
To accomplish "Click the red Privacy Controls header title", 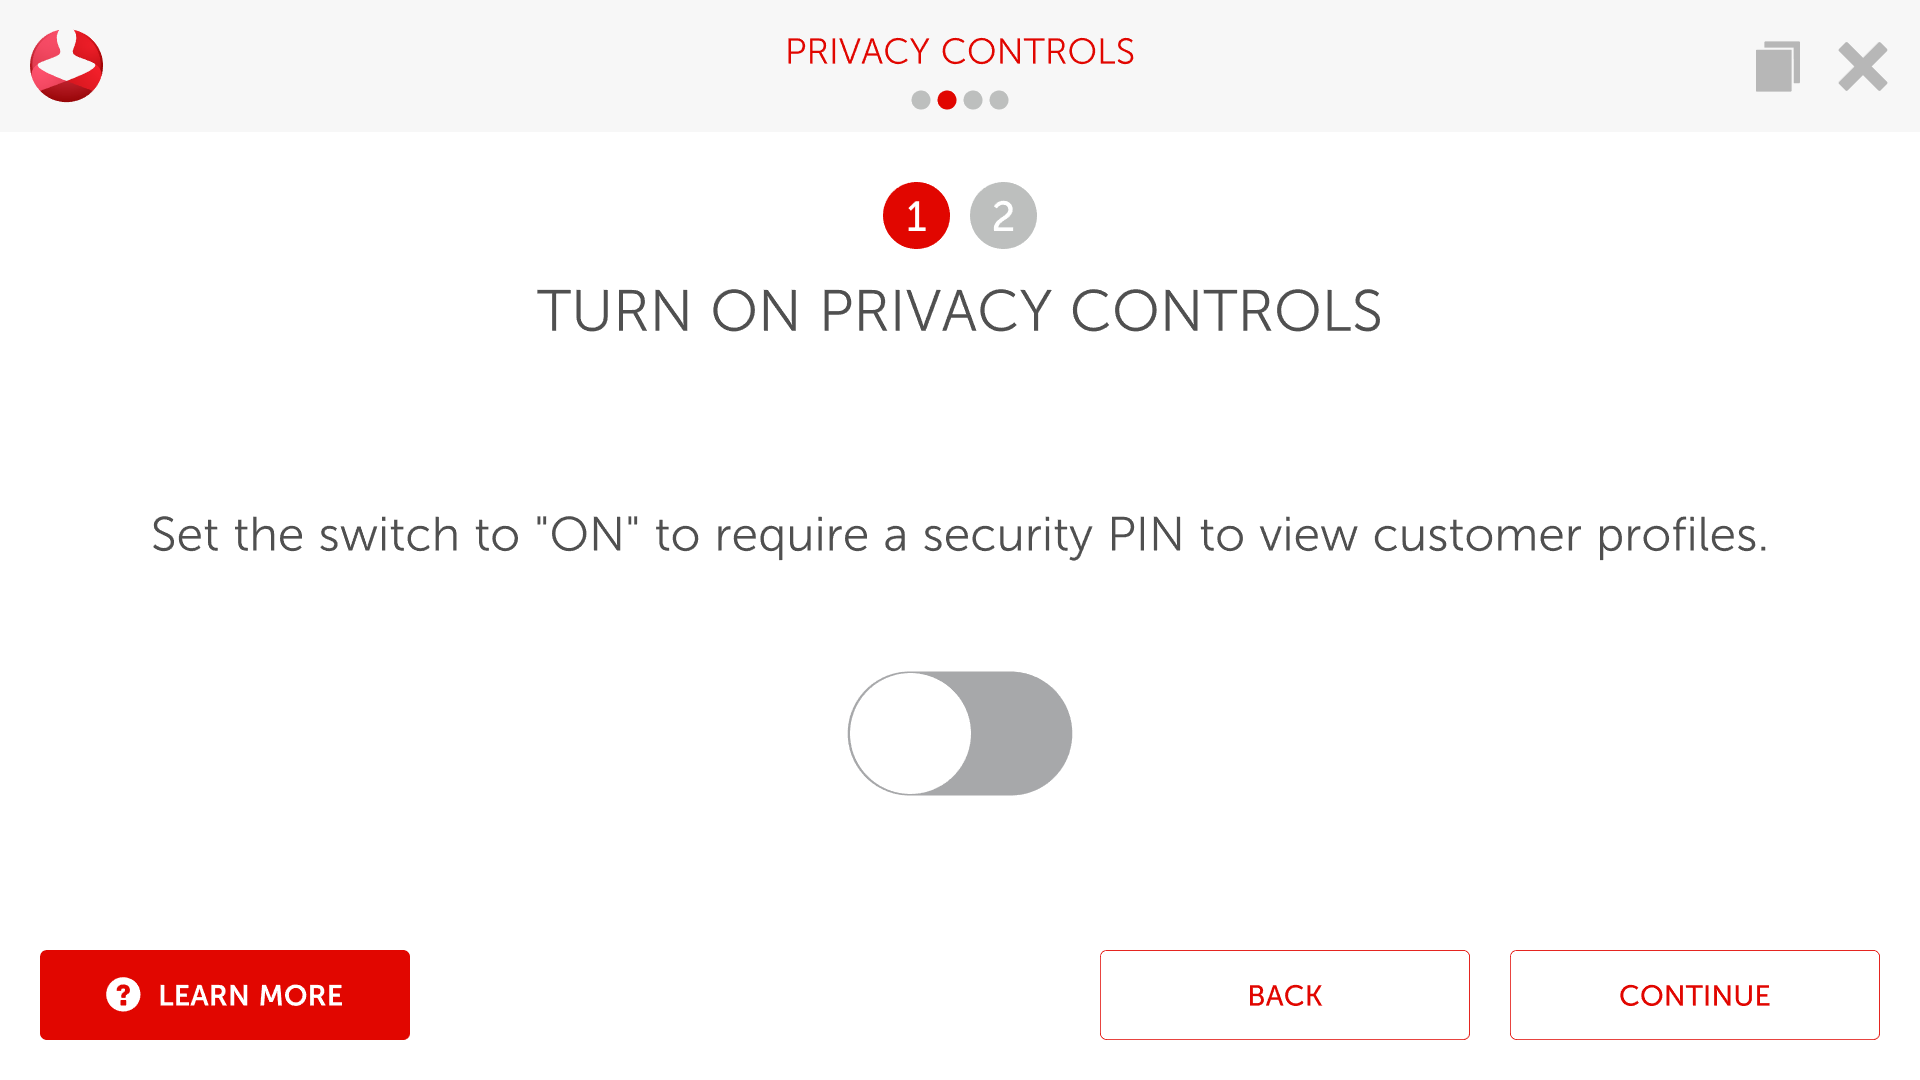I will point(960,52).
